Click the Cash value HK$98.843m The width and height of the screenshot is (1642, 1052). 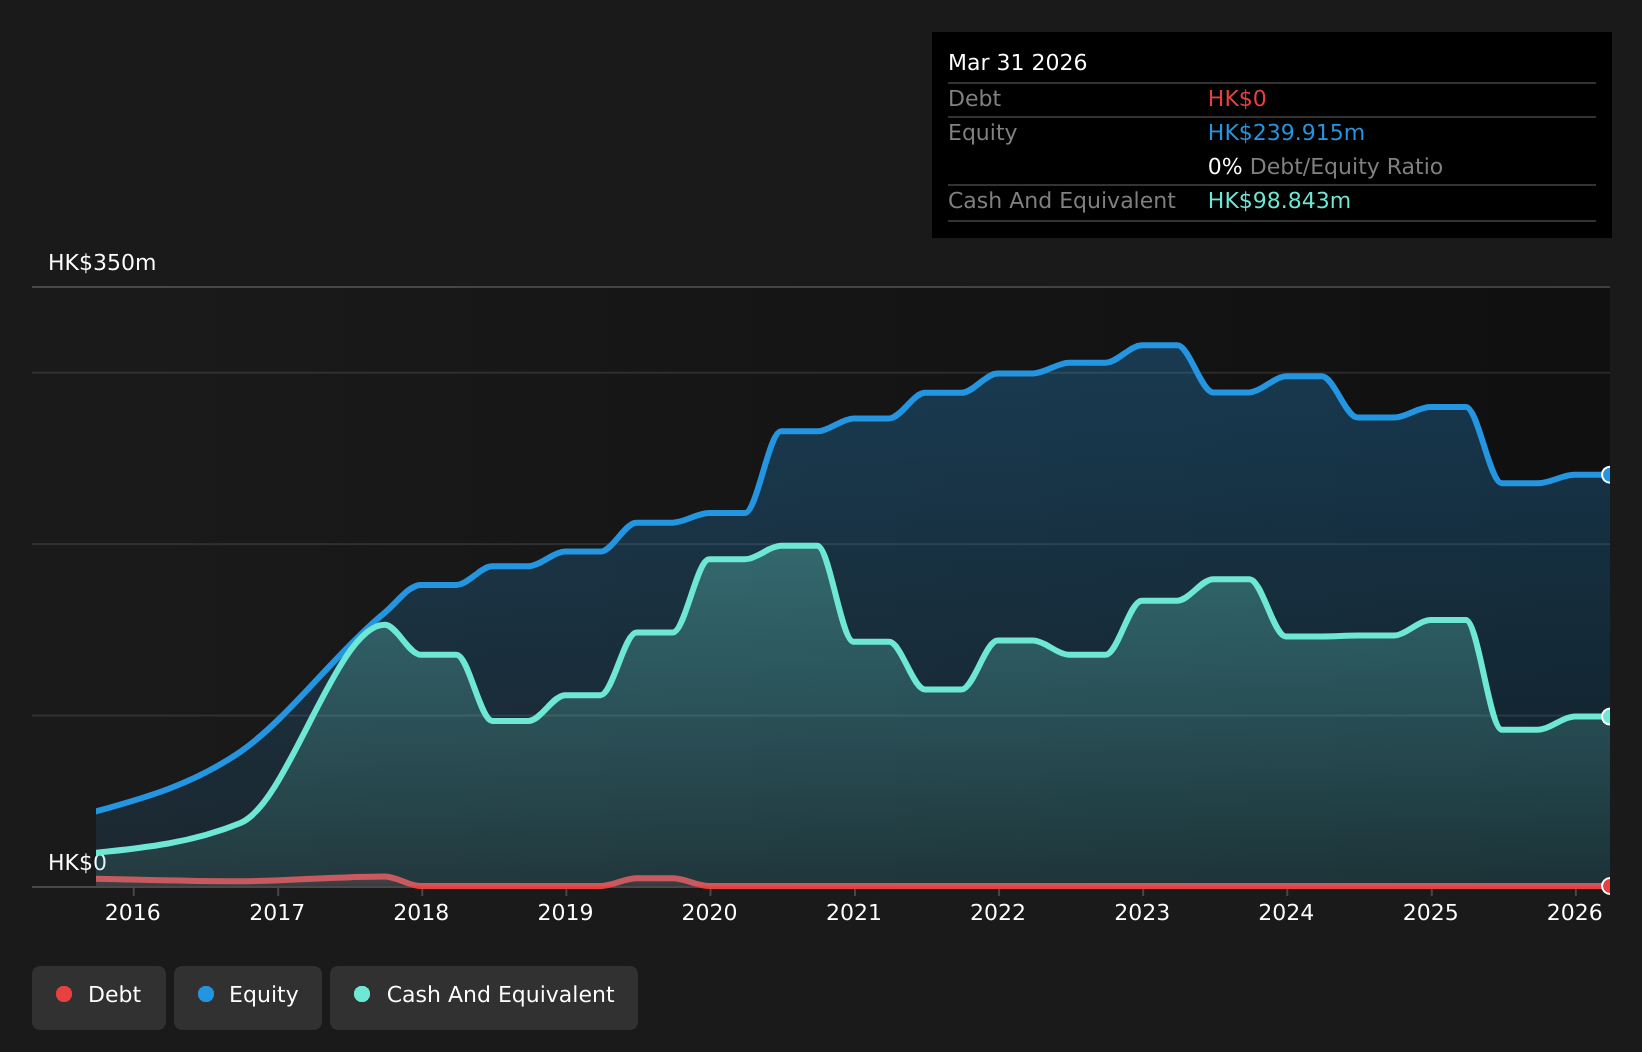(x=1279, y=201)
